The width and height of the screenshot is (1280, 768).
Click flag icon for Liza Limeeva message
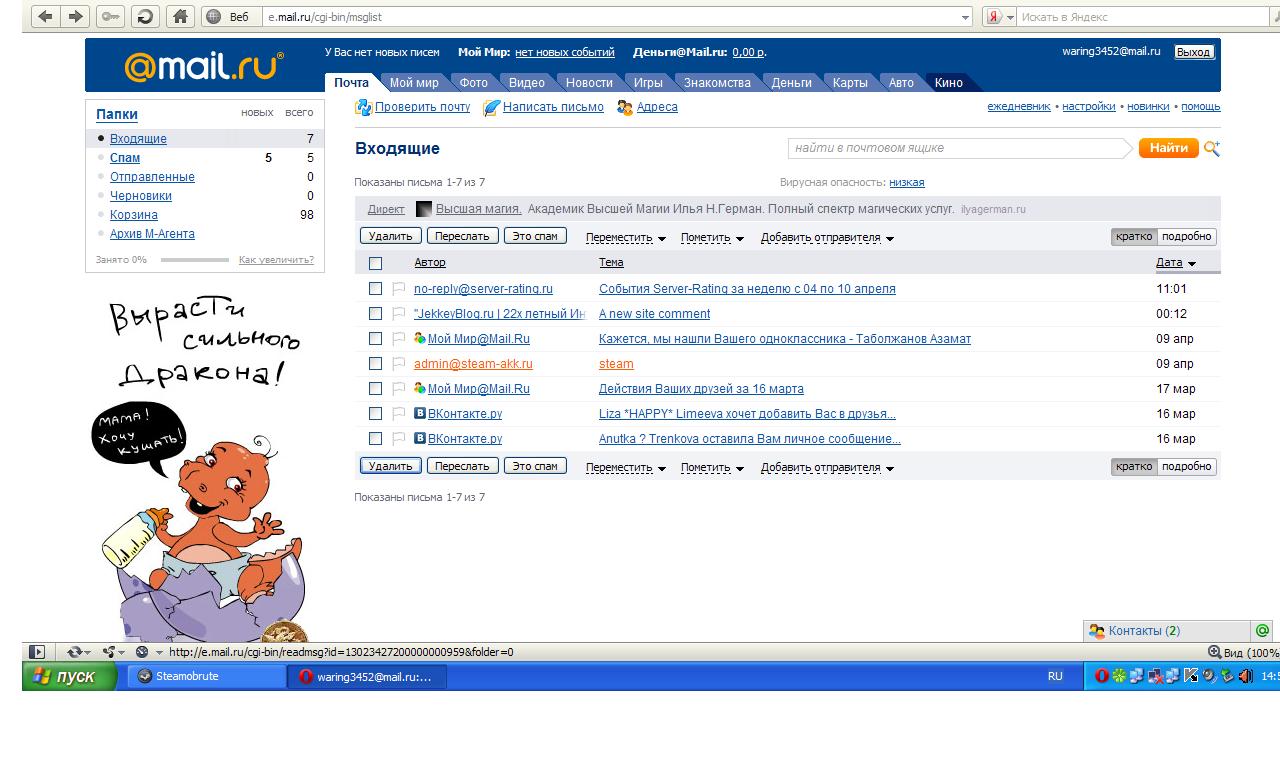pos(399,414)
